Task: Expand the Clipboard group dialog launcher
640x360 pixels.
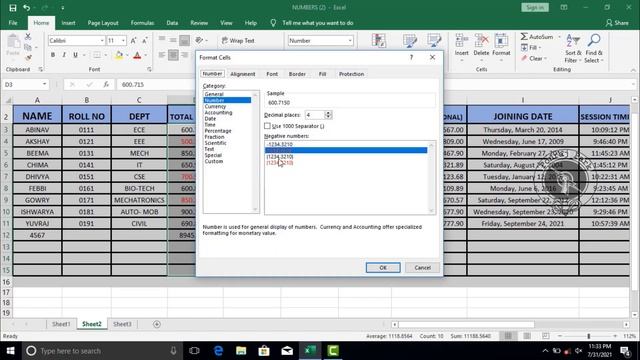Action: [40, 69]
